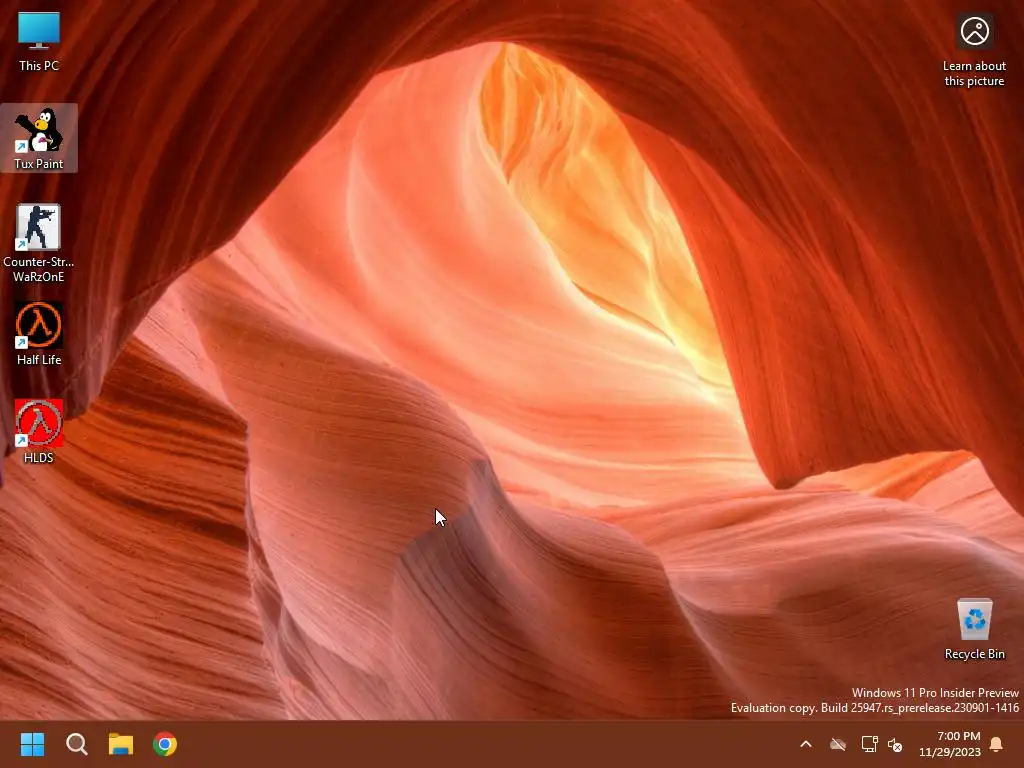The height and width of the screenshot is (768, 1024).
Task: Select the Tux Paint shortcut
Action: [39, 138]
